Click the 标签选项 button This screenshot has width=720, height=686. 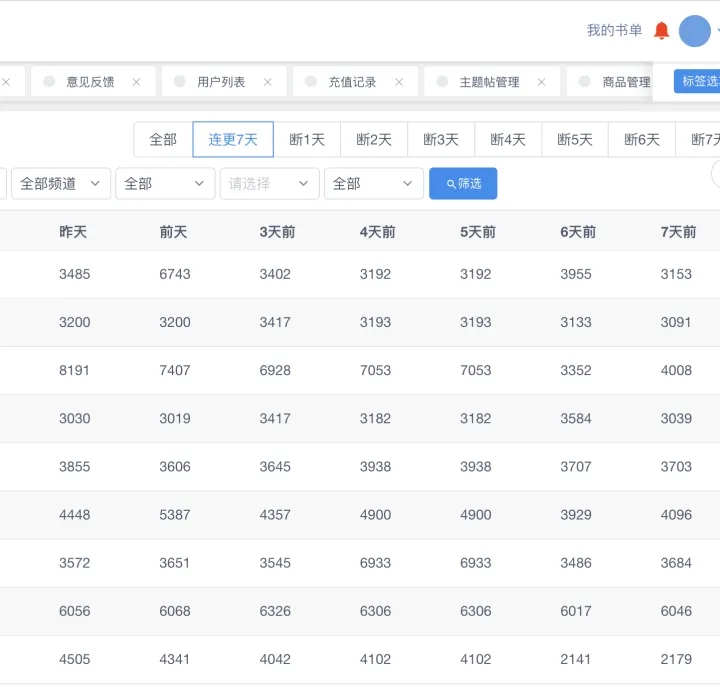pyautogui.click(x=698, y=81)
